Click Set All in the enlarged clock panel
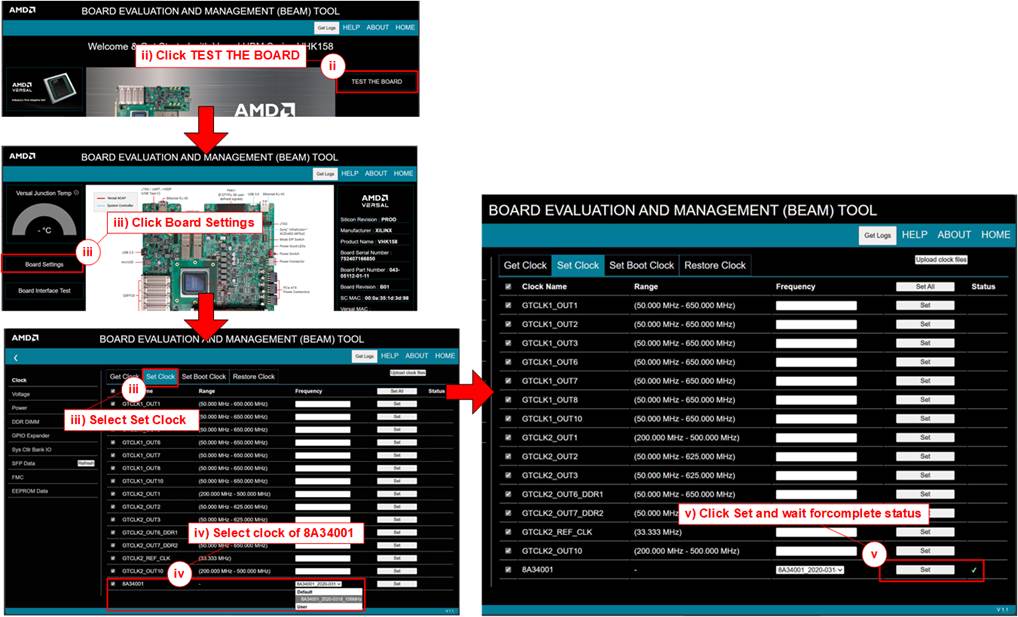This screenshot has width=1018, height=617. point(925,286)
